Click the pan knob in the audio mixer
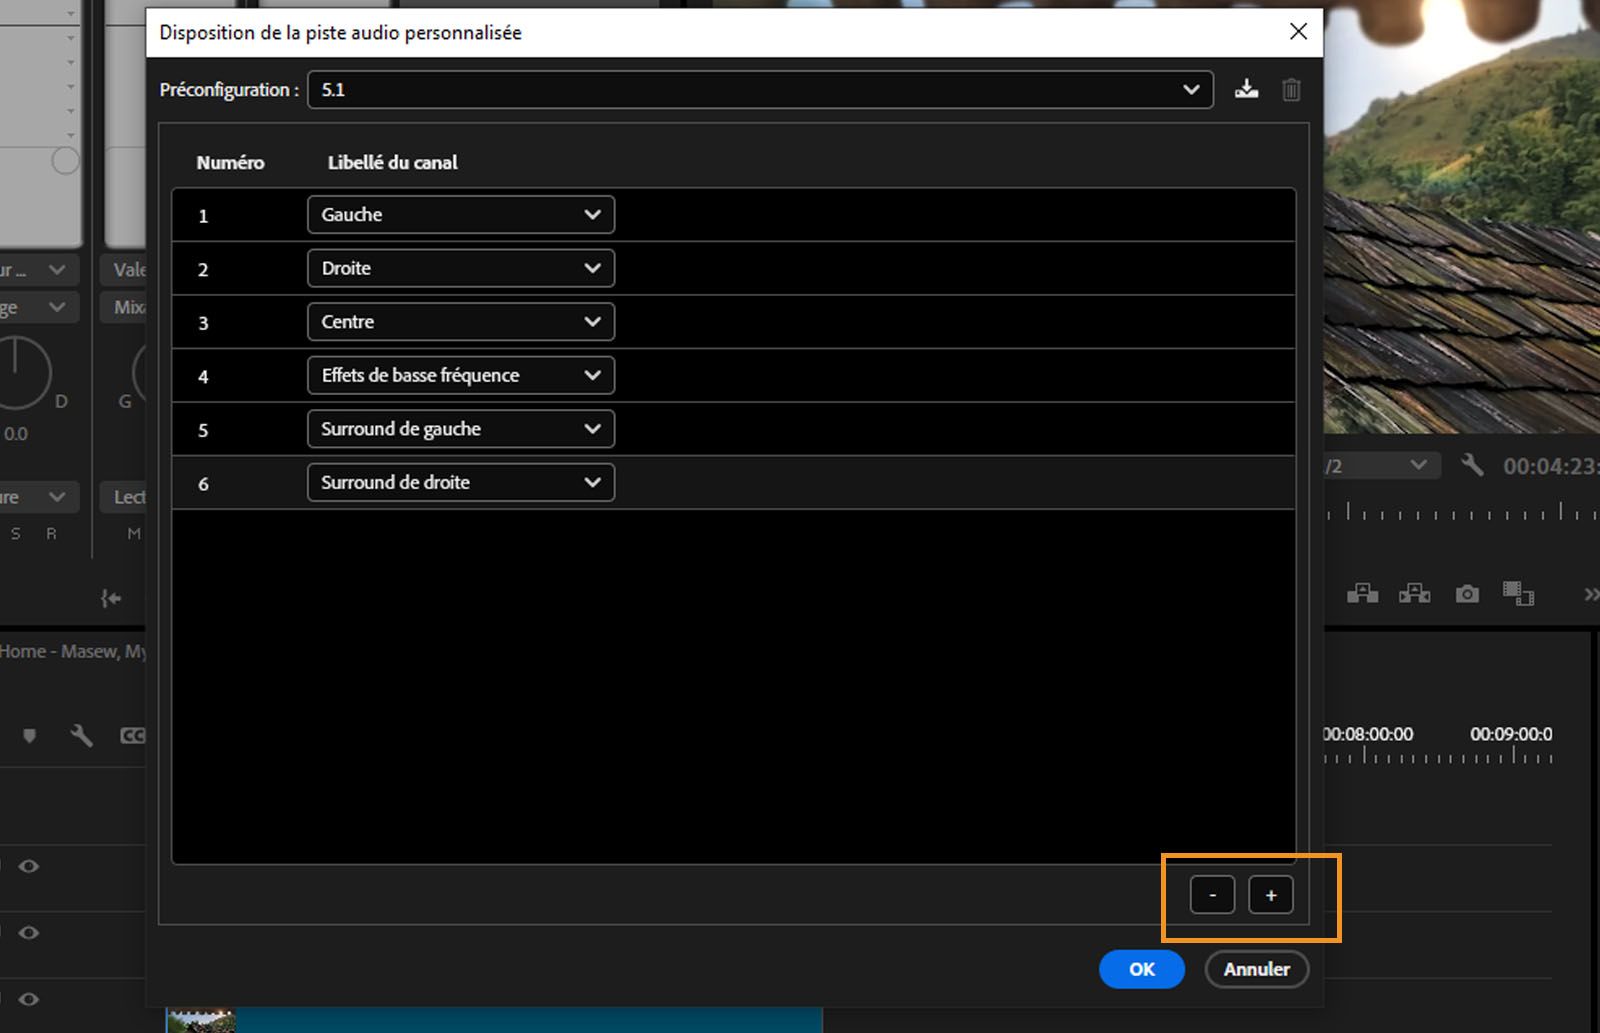This screenshot has width=1600, height=1033. pyautogui.click(x=18, y=372)
